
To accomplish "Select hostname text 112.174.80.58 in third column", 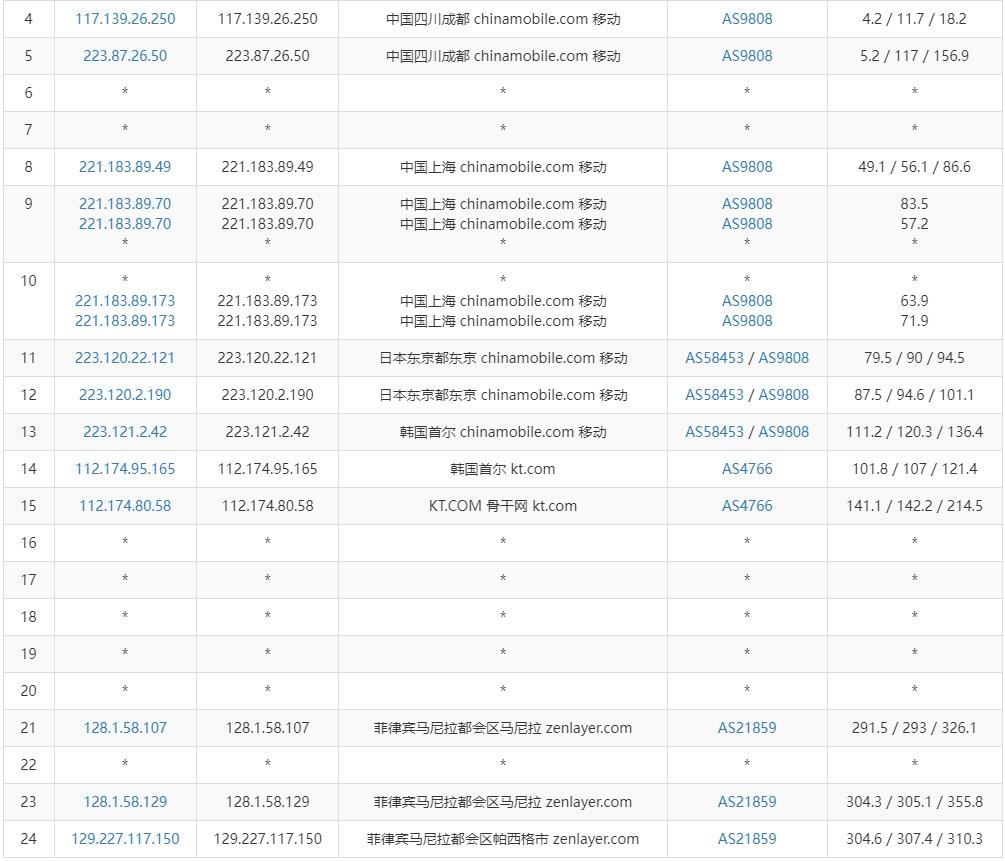I will 267,506.
